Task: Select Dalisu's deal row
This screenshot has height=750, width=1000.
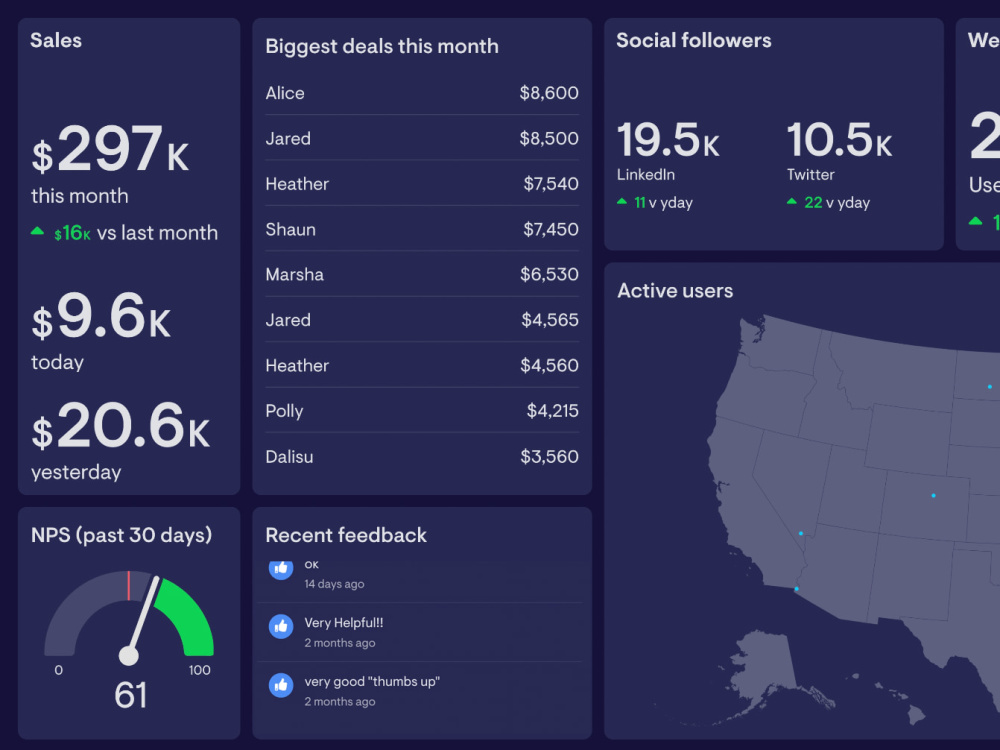Action: (x=422, y=457)
